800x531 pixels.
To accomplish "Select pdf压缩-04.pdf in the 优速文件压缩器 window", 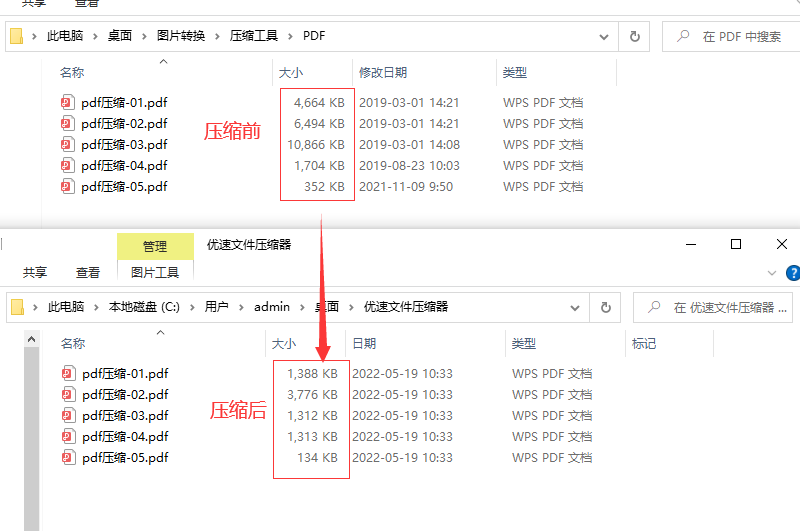I will (126, 436).
